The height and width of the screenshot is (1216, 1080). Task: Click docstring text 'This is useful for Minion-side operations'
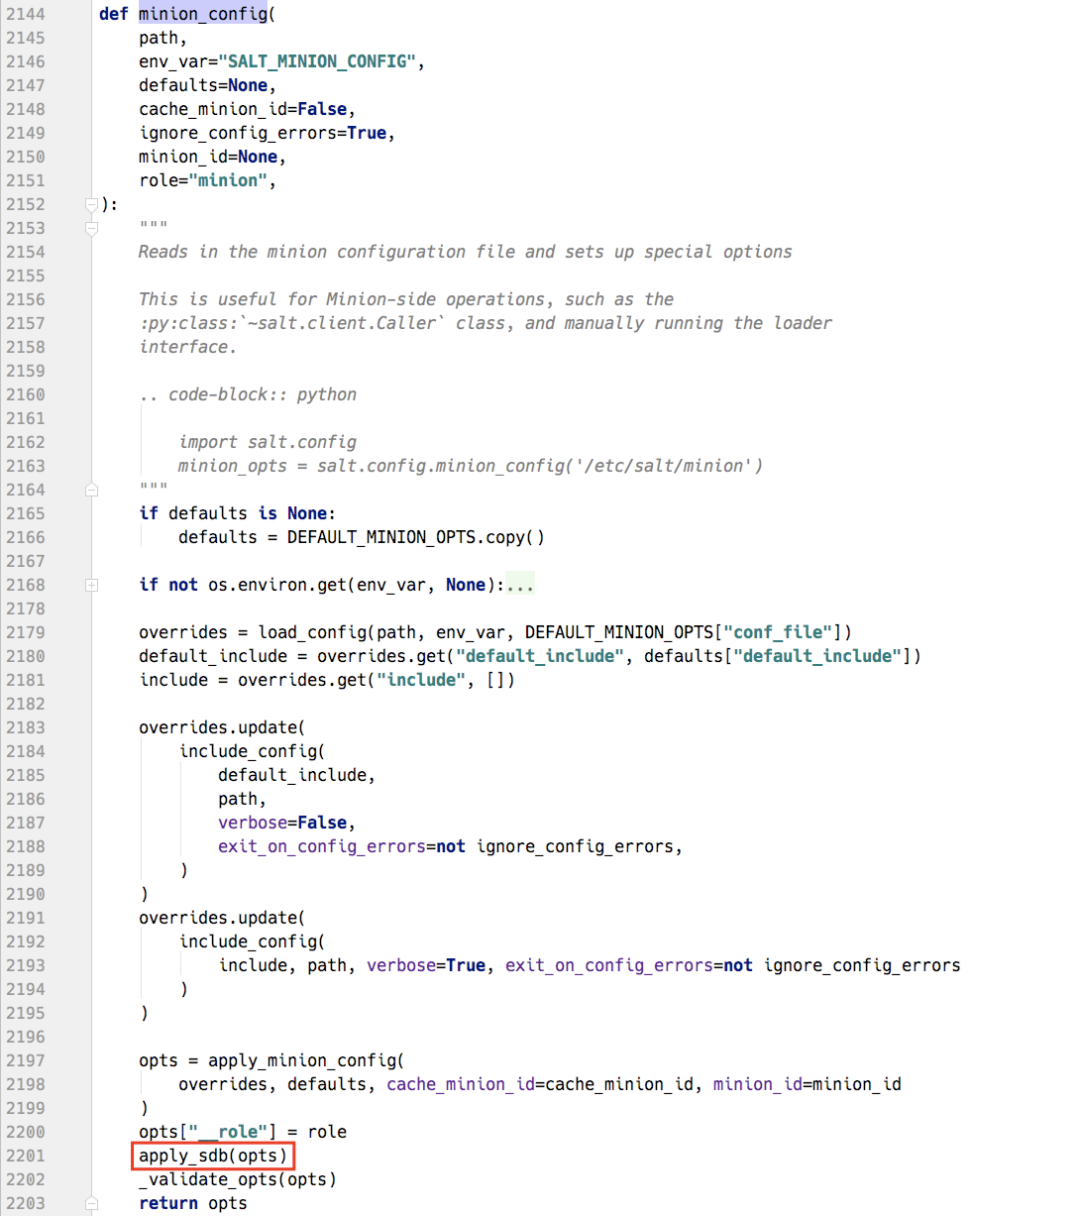coord(406,299)
